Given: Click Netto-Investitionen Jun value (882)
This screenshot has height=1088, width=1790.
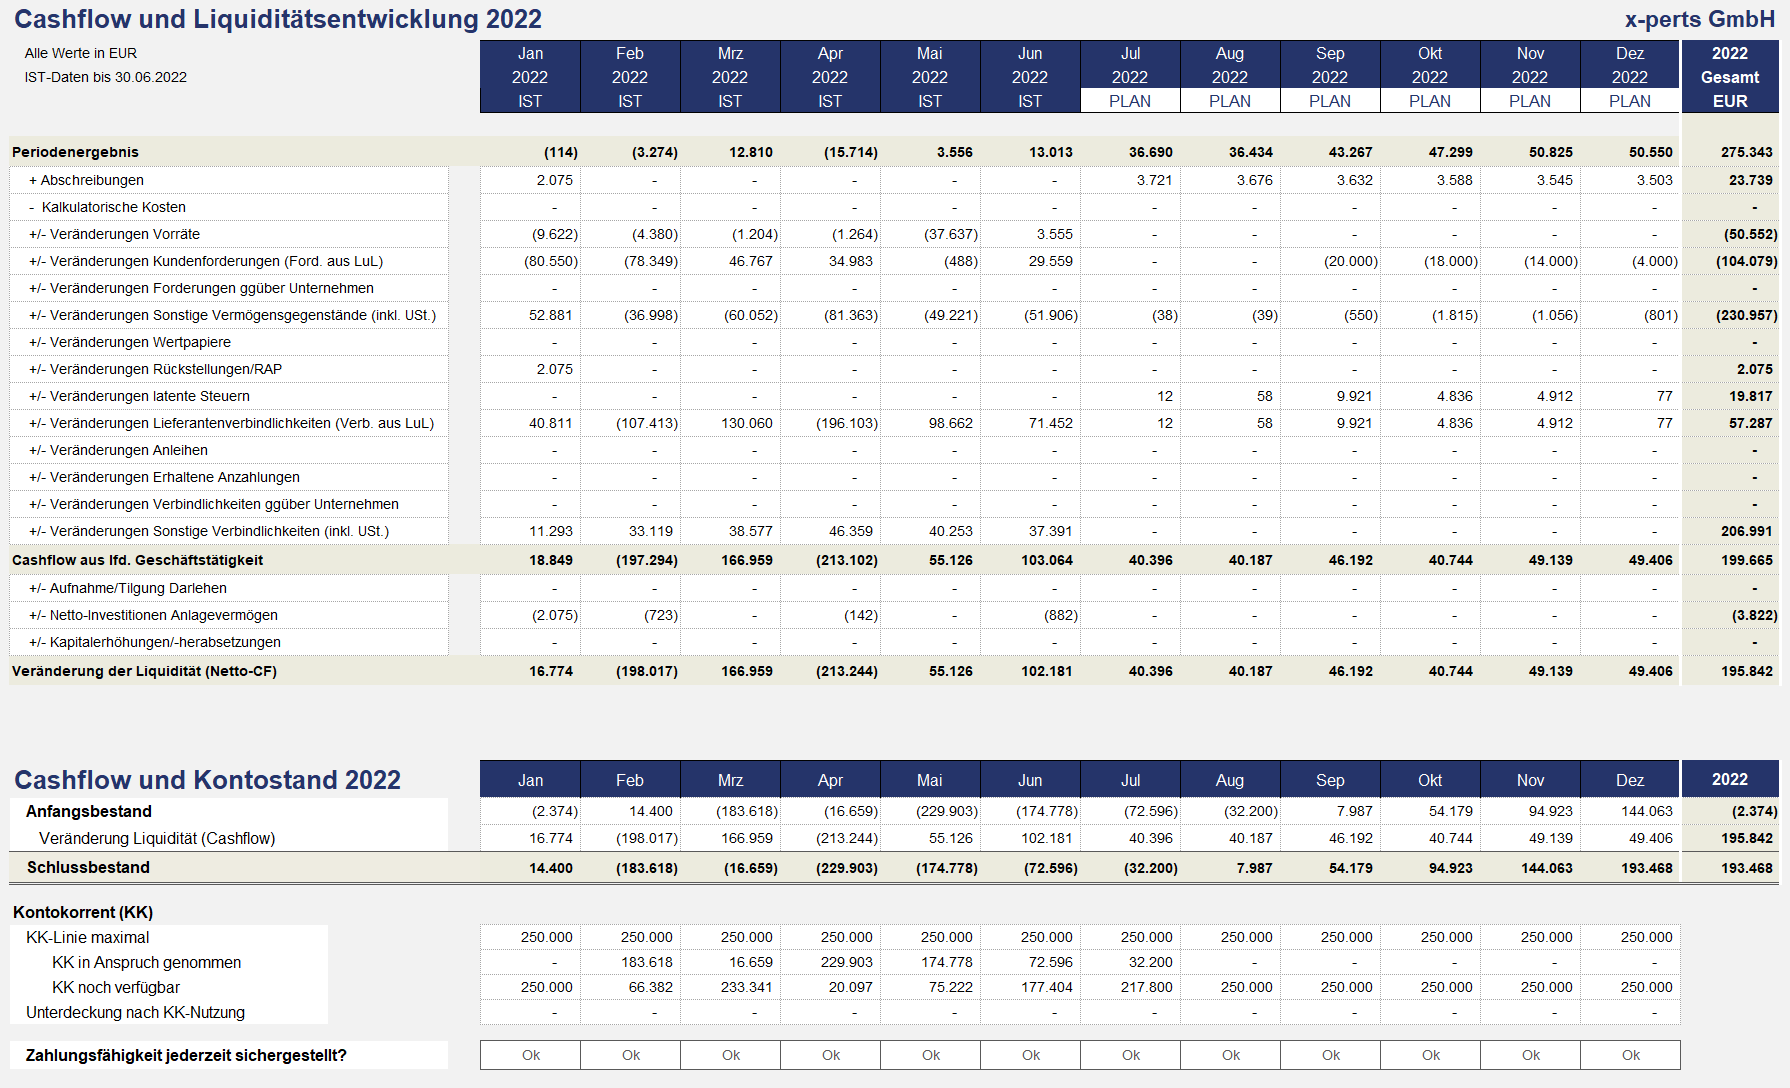Looking at the screenshot, I should pyautogui.click(x=1060, y=615).
